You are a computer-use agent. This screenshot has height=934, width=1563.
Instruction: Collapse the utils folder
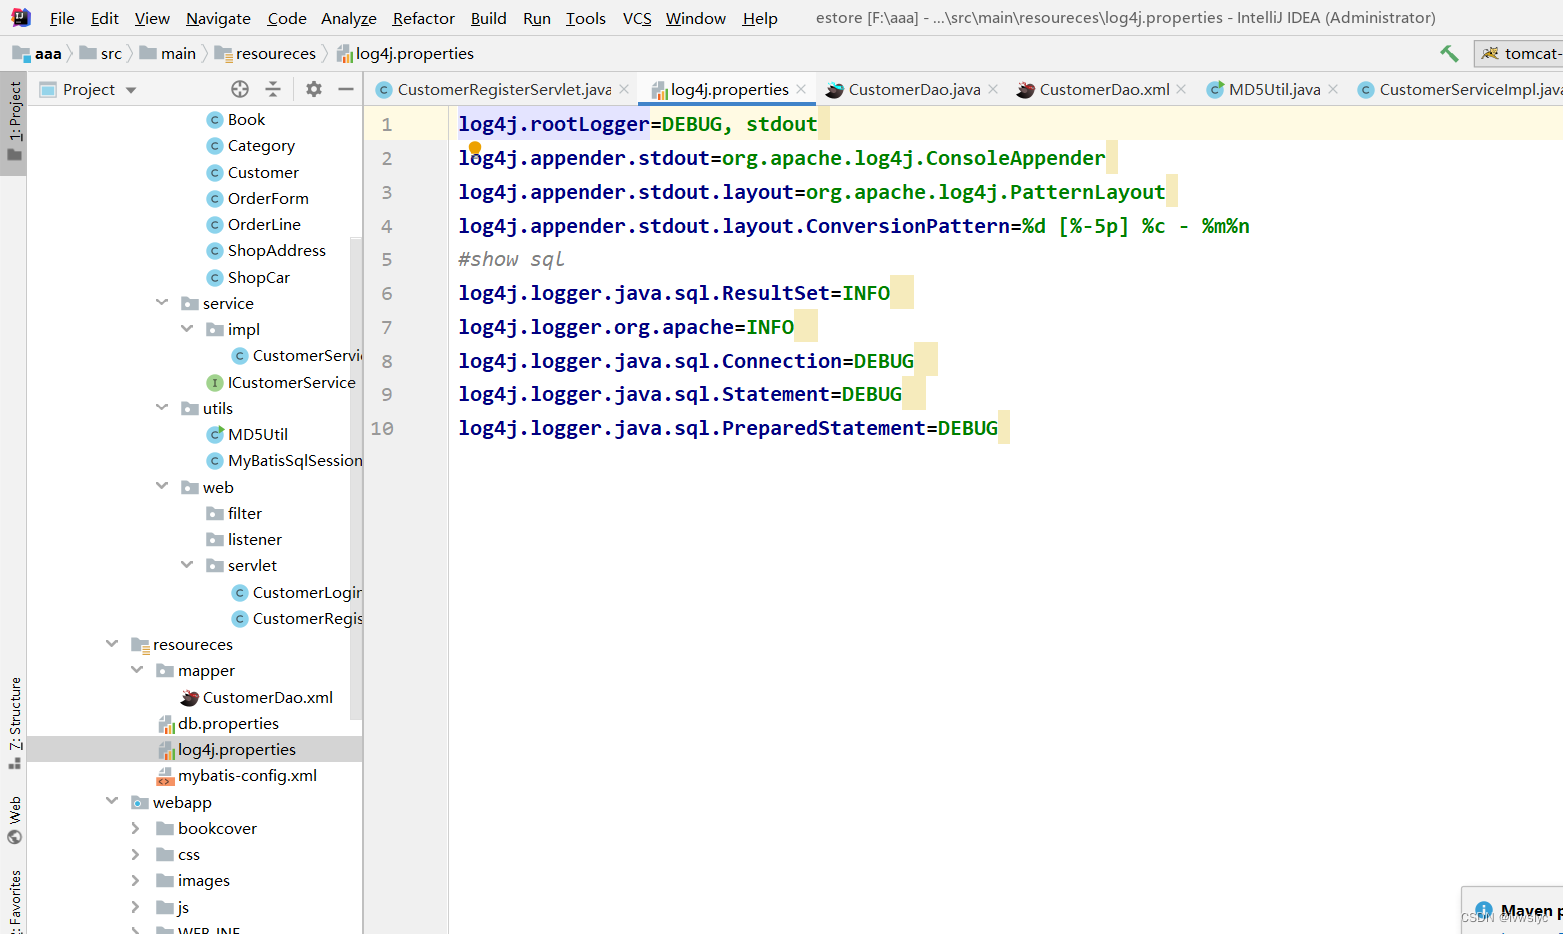click(162, 407)
